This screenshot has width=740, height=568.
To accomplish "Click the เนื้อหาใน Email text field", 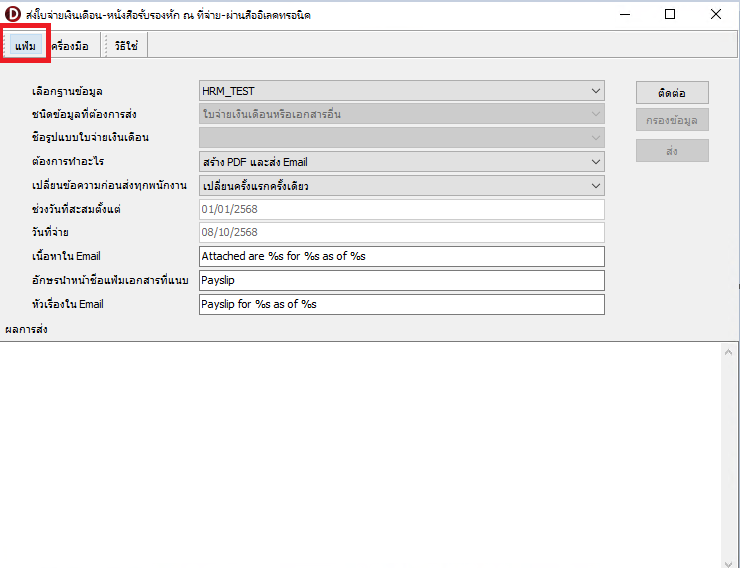I will (402, 256).
